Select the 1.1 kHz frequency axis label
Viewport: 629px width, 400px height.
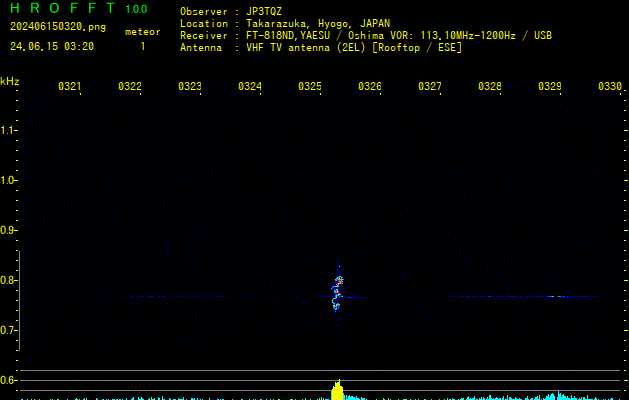9,130
